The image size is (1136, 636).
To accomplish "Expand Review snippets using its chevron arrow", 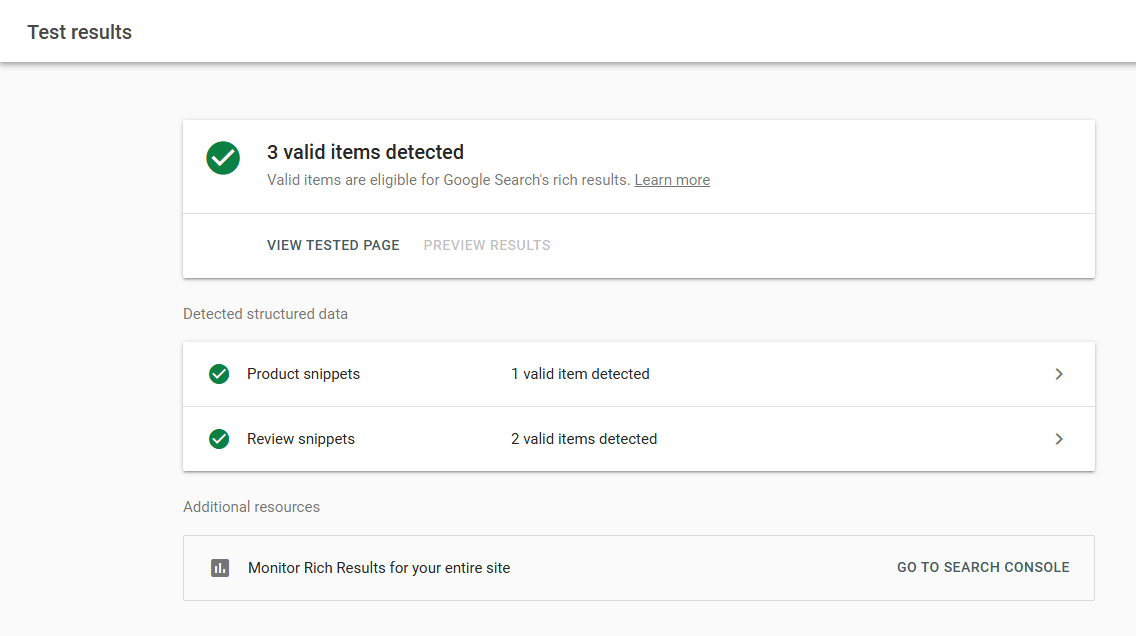I will point(1059,439).
